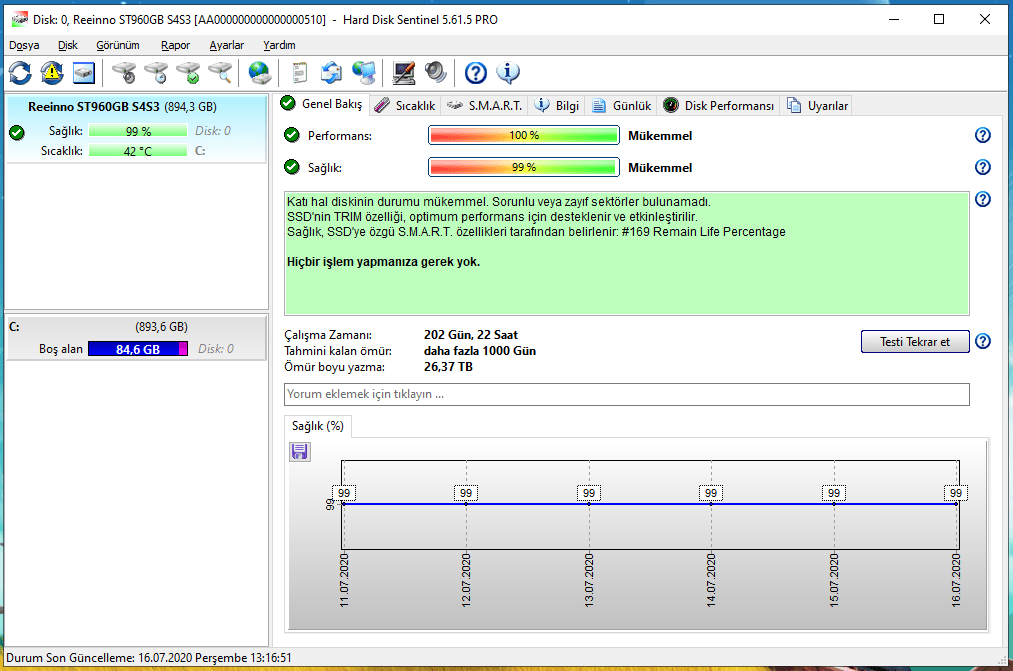Open the Yardım menu
The height and width of the screenshot is (671, 1013).
pos(279,45)
